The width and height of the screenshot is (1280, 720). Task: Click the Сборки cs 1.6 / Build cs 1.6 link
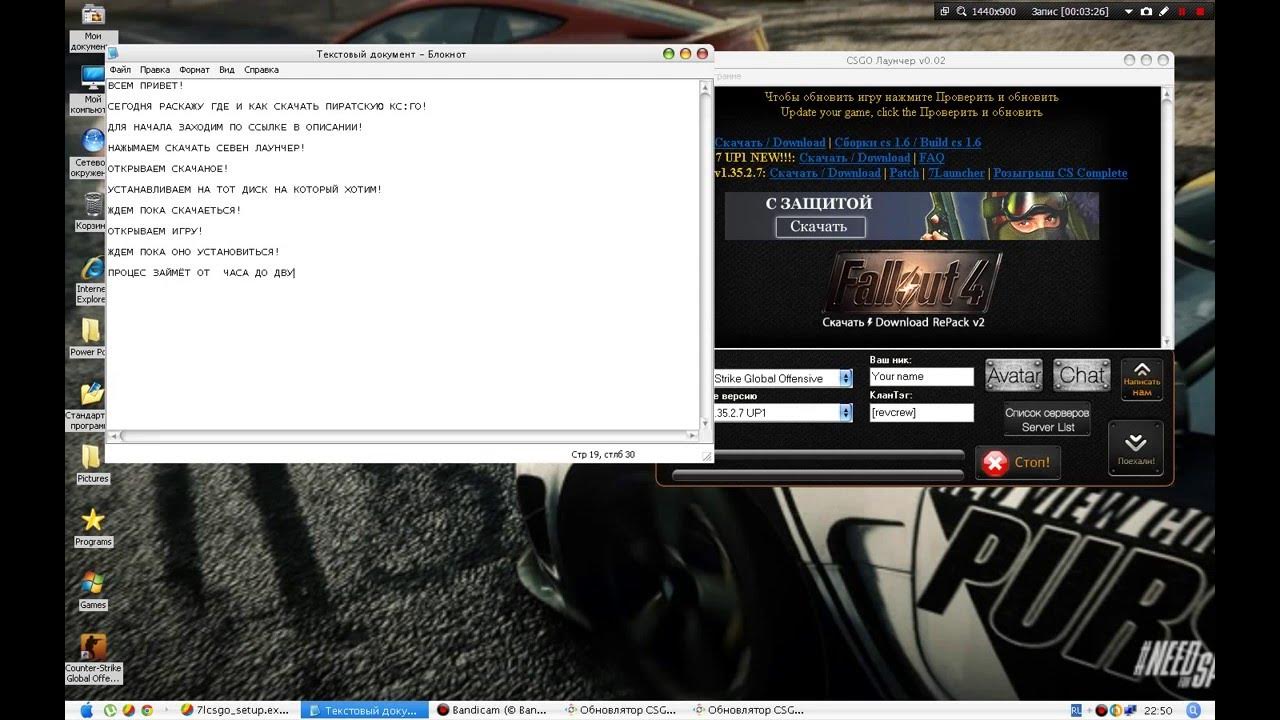pos(907,143)
